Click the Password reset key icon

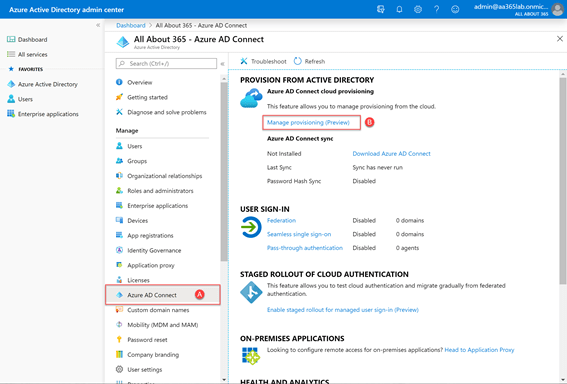(x=119, y=339)
